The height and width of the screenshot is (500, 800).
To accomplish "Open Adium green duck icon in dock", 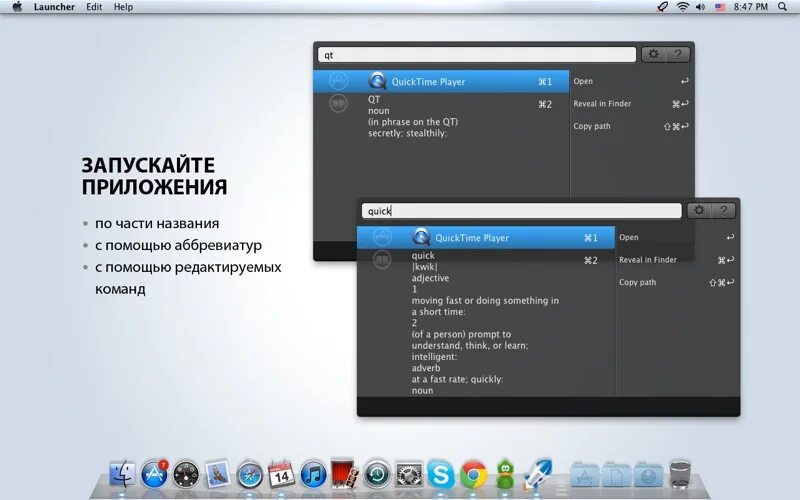I will pos(505,474).
